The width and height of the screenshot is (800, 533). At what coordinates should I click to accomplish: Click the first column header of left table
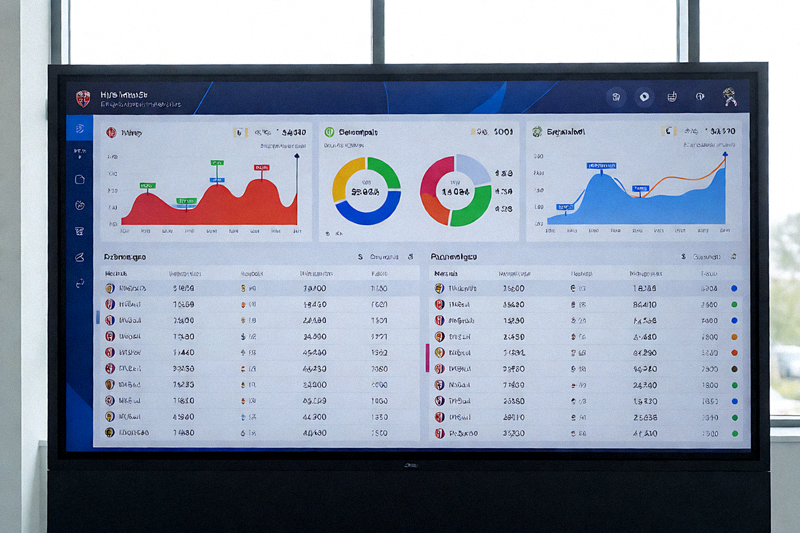(116, 274)
